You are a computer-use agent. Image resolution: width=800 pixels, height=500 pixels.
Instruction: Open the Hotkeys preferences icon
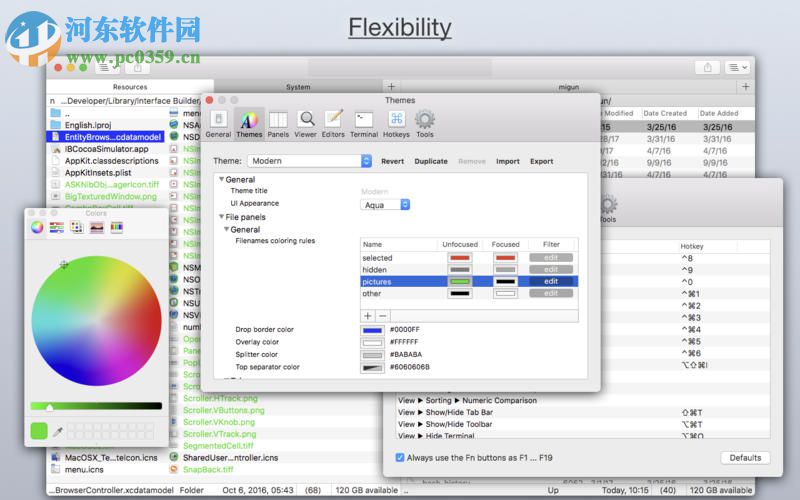pyautogui.click(x=396, y=124)
